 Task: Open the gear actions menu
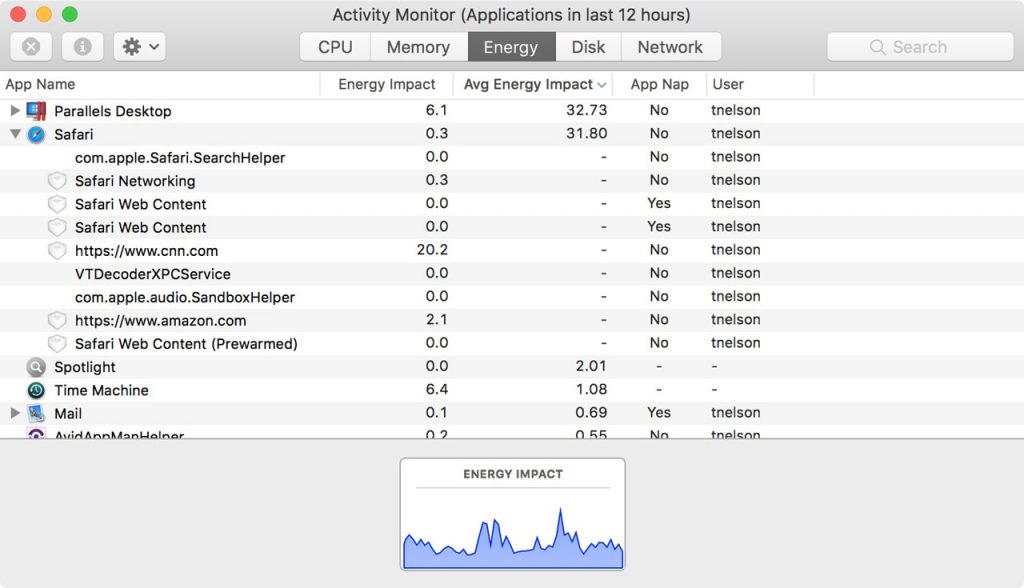click(x=140, y=46)
